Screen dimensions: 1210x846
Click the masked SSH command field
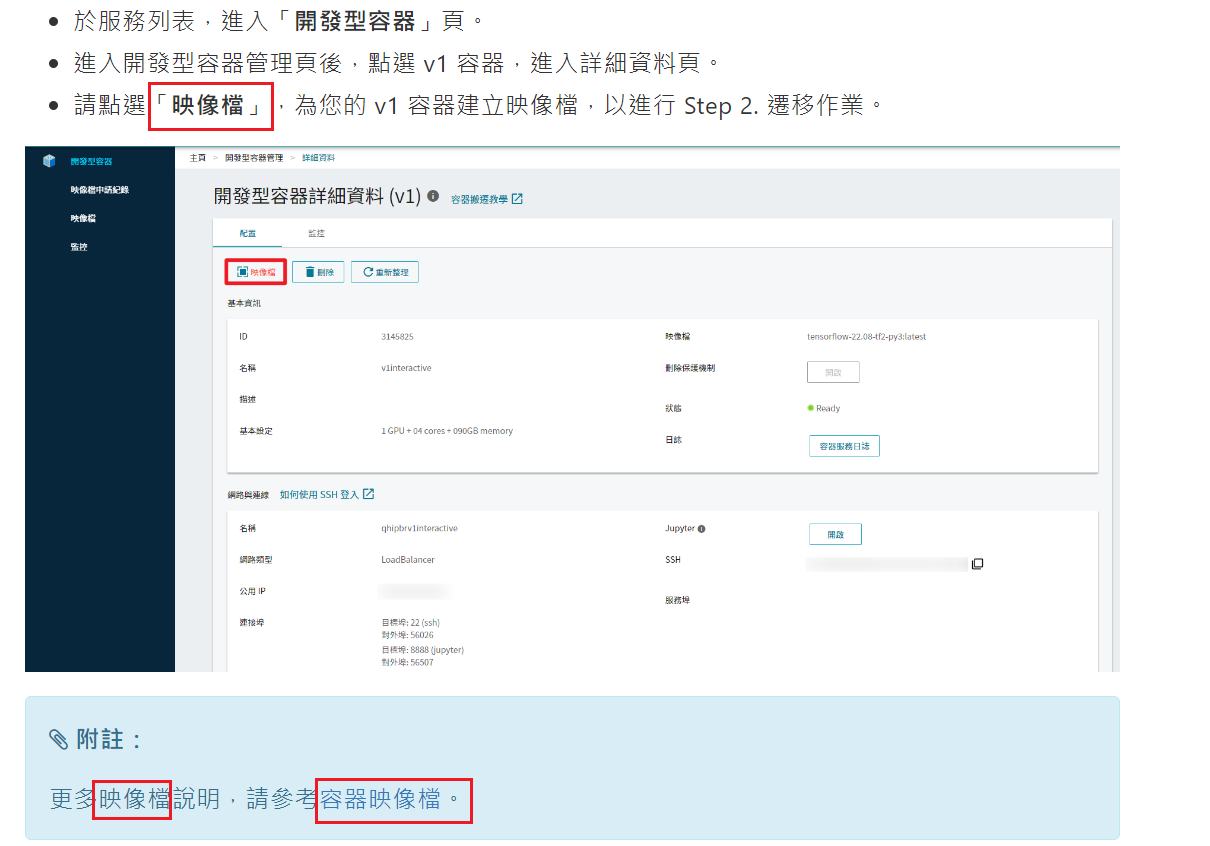click(886, 563)
